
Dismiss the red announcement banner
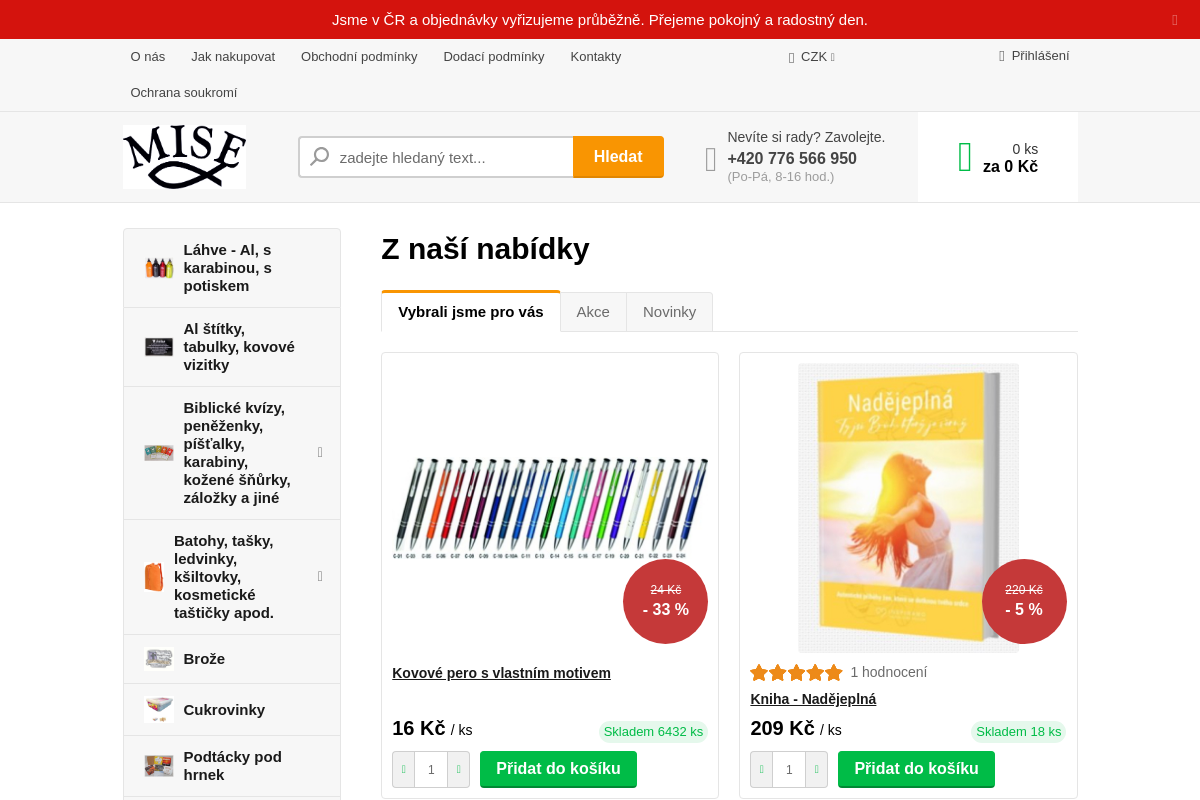coord(1175,20)
